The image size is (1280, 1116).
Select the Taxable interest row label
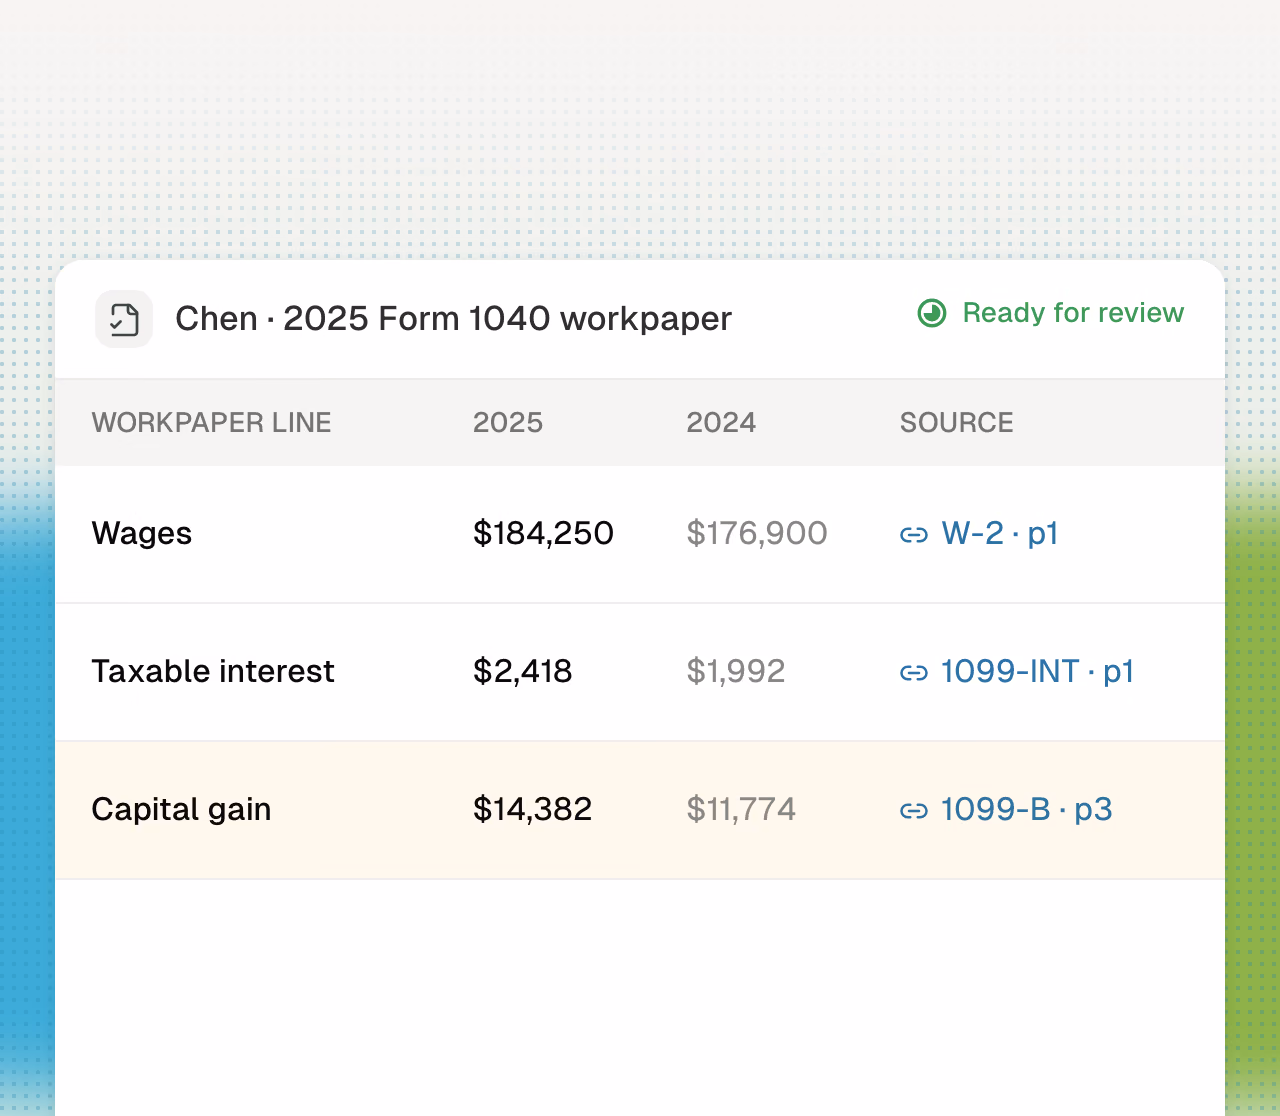(x=213, y=671)
